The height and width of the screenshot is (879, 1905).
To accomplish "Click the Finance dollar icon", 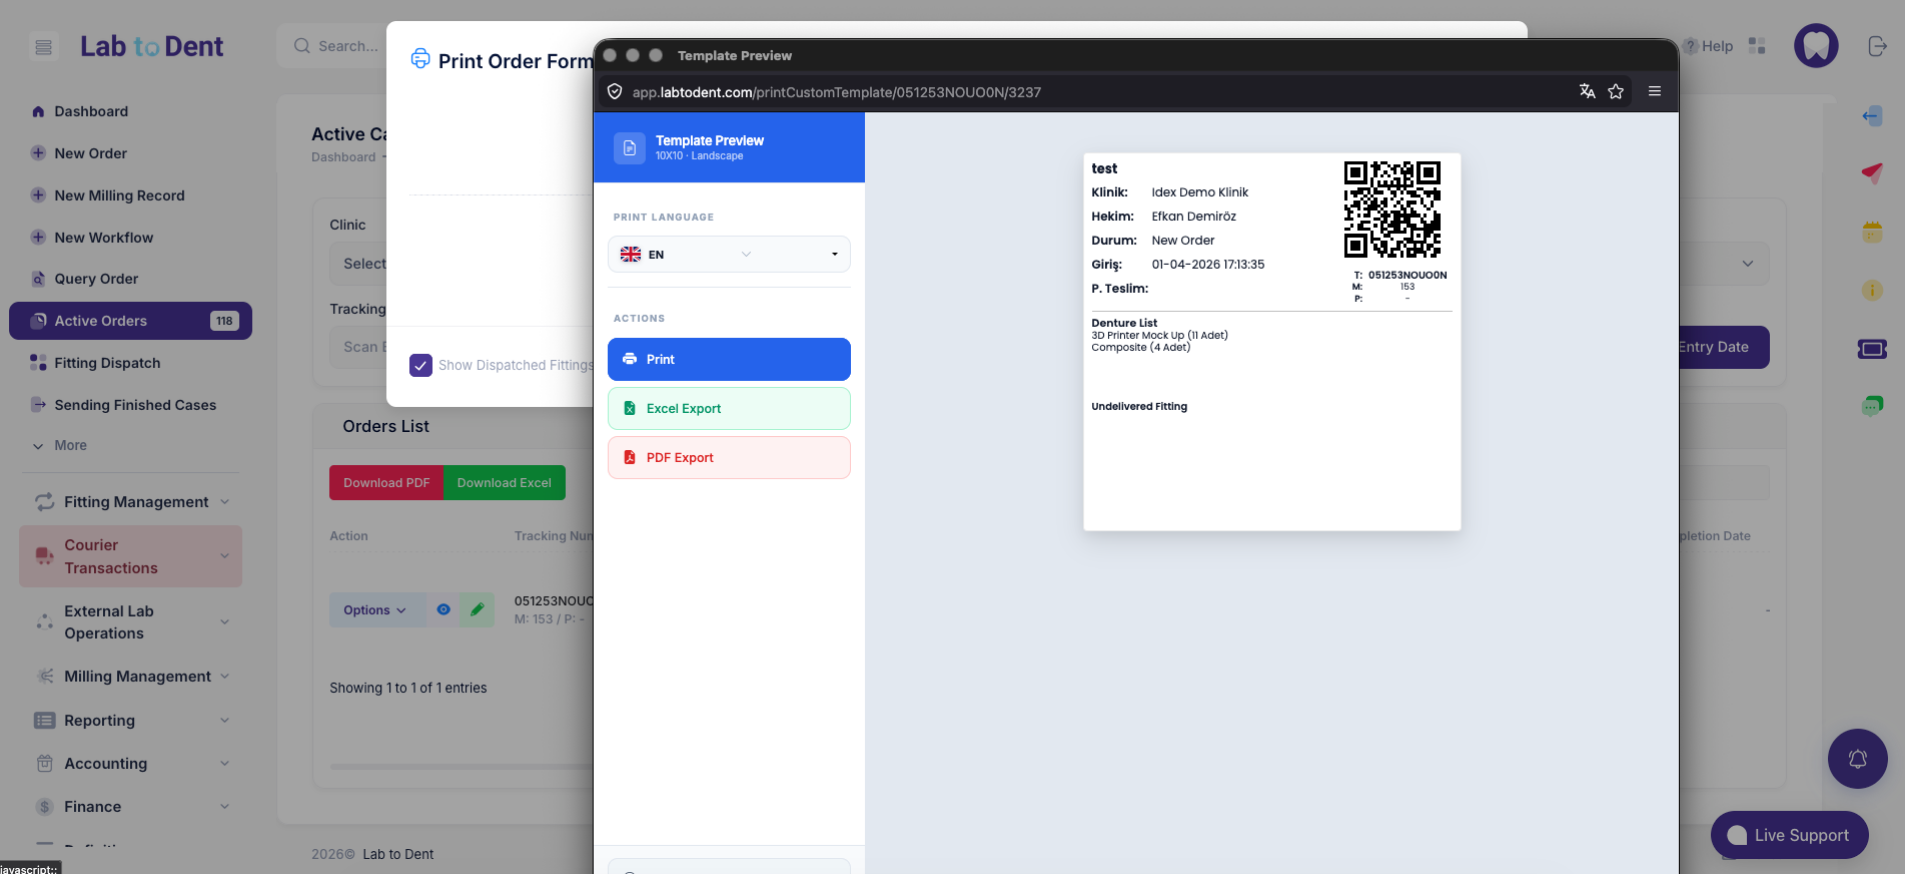I will tap(44, 806).
